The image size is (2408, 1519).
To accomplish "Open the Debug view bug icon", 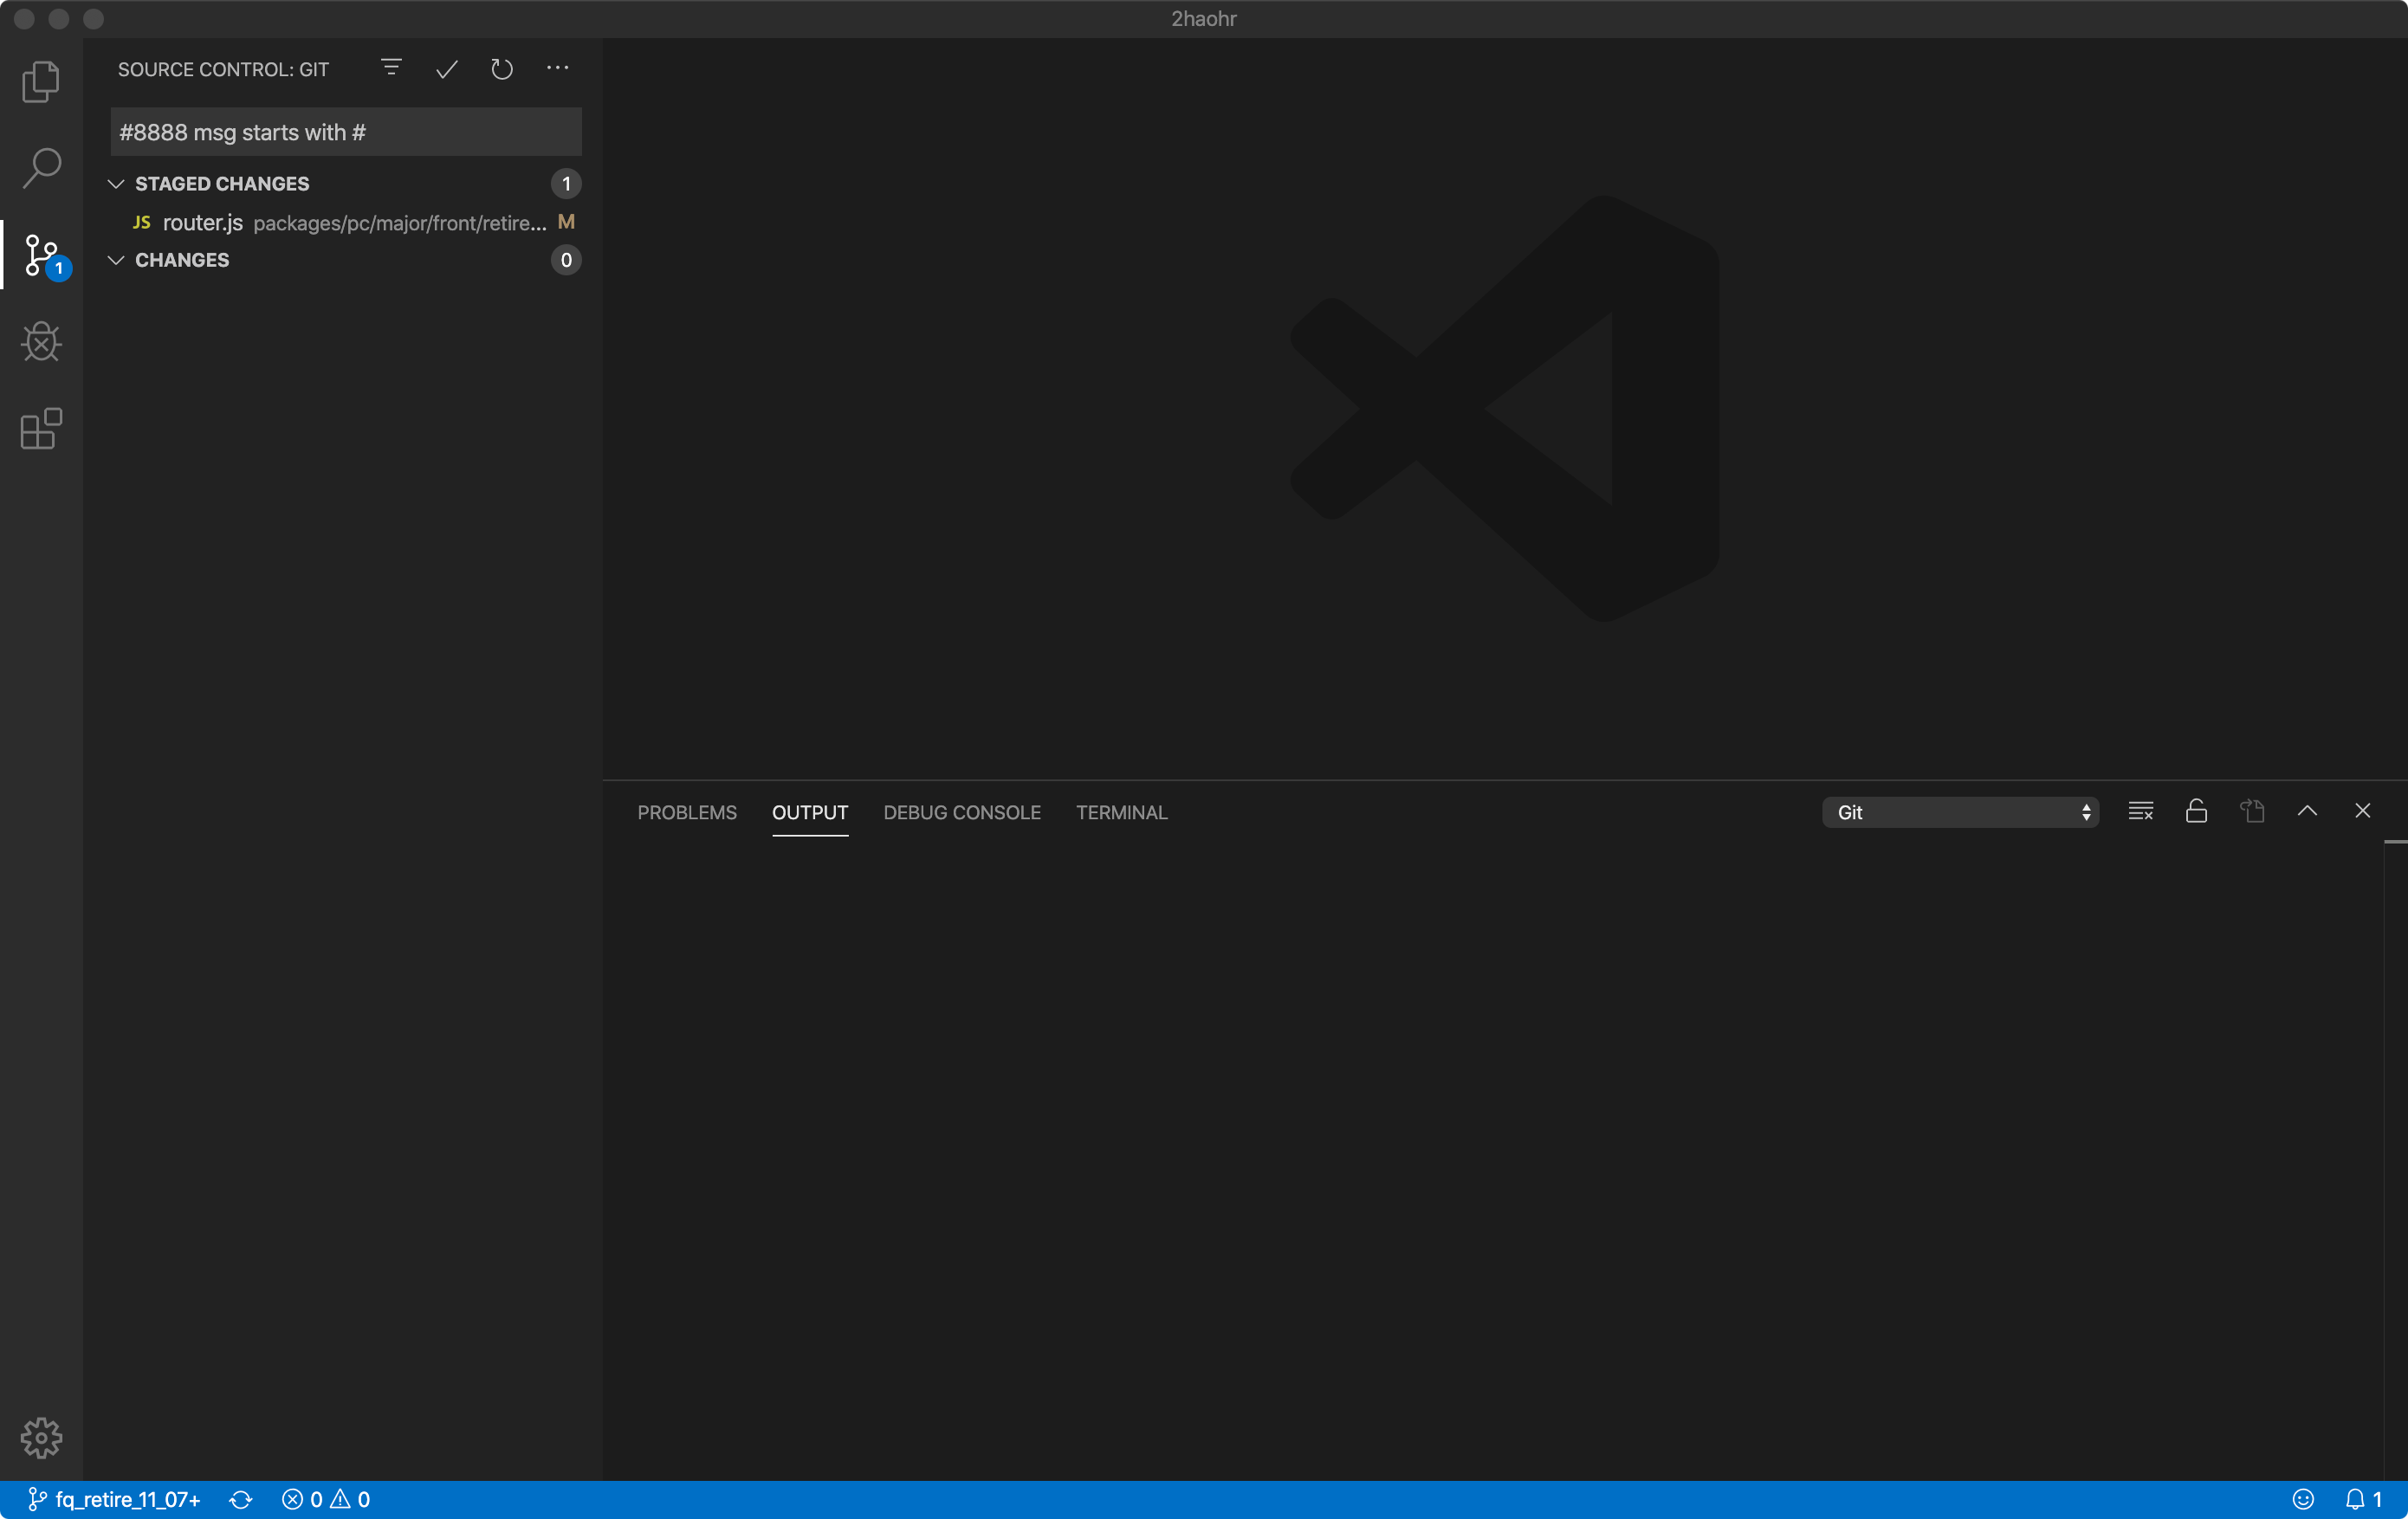I will click(41, 342).
